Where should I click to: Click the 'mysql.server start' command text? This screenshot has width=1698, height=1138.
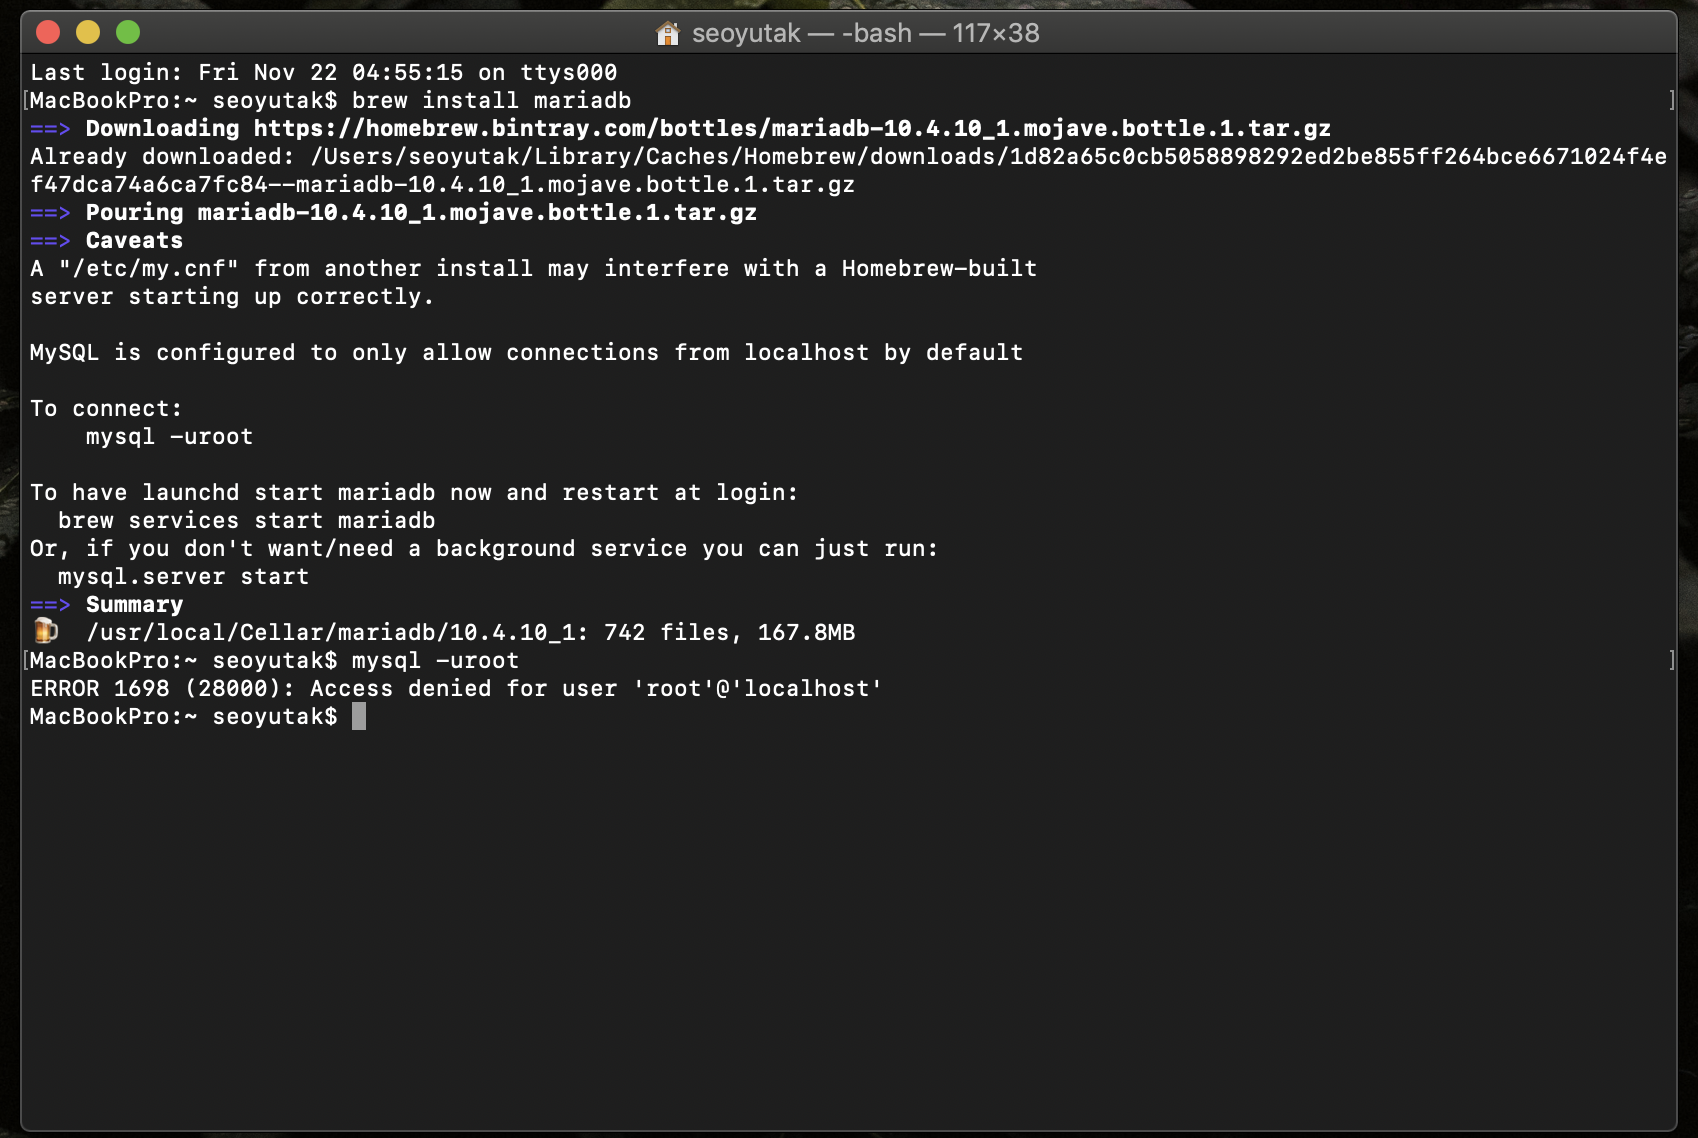click(x=184, y=577)
